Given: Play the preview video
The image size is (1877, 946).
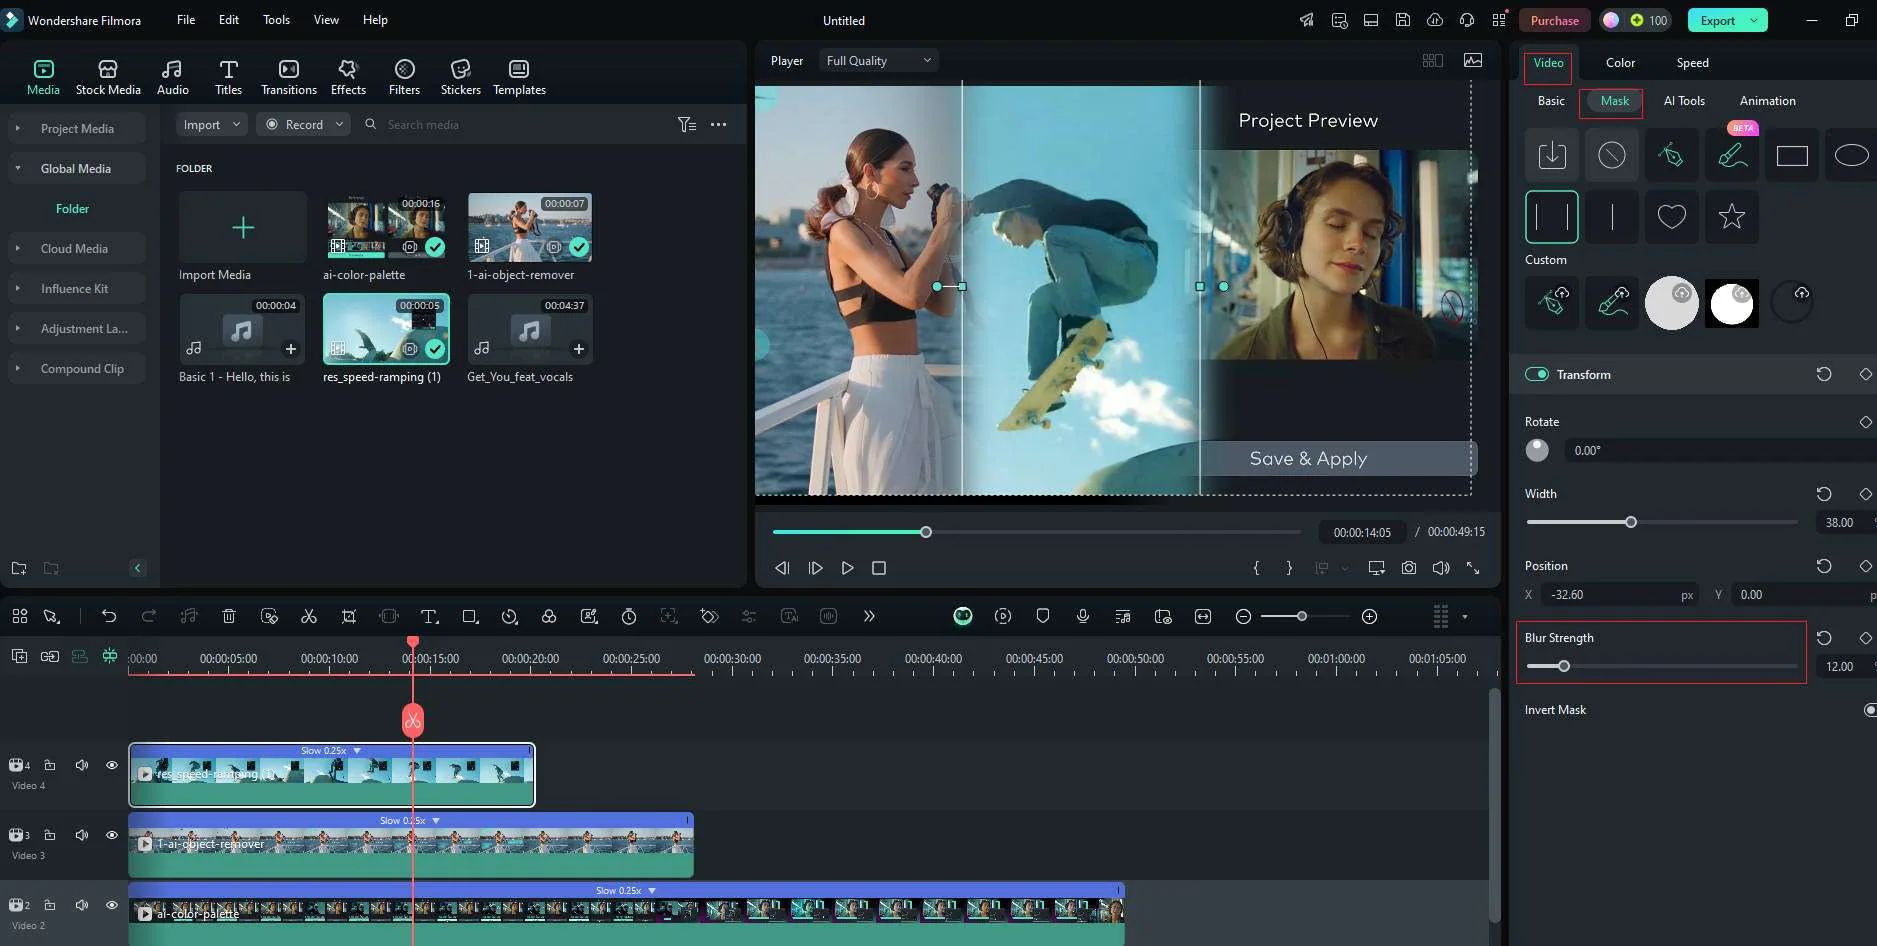Looking at the screenshot, I should point(847,568).
